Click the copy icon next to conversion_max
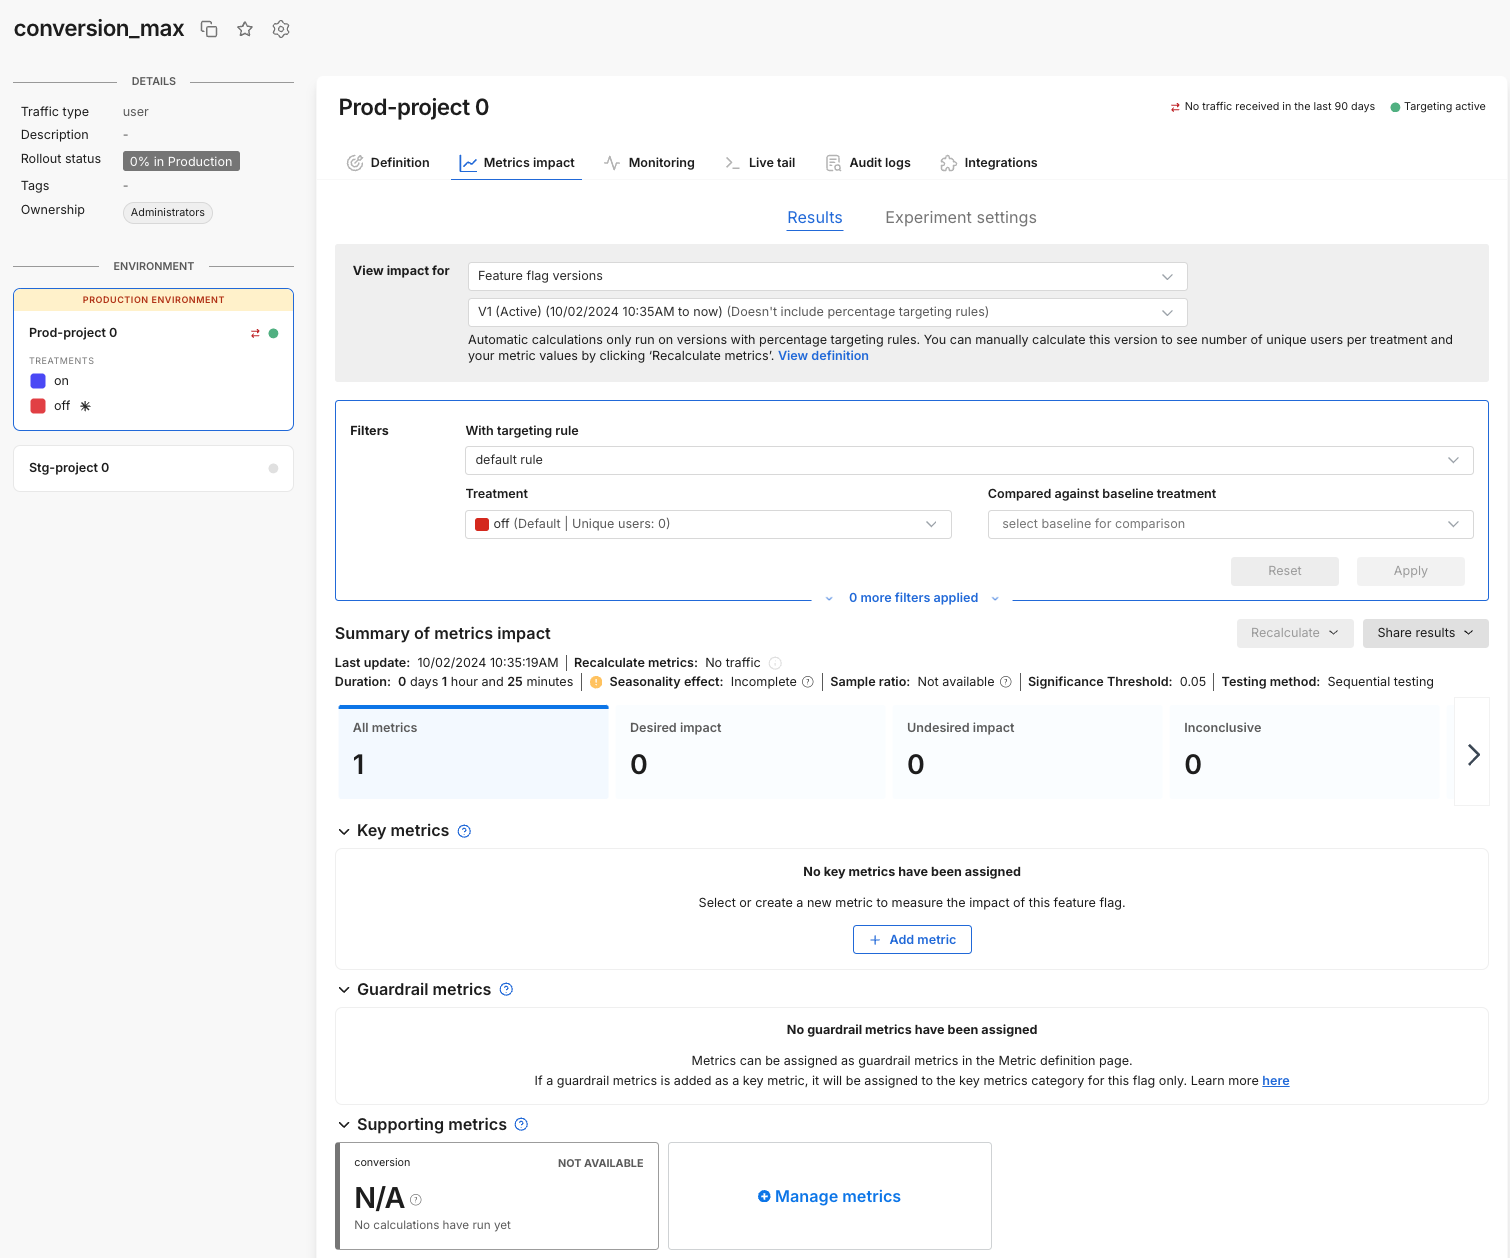Screen dimensions: 1510x1258 point(209,29)
